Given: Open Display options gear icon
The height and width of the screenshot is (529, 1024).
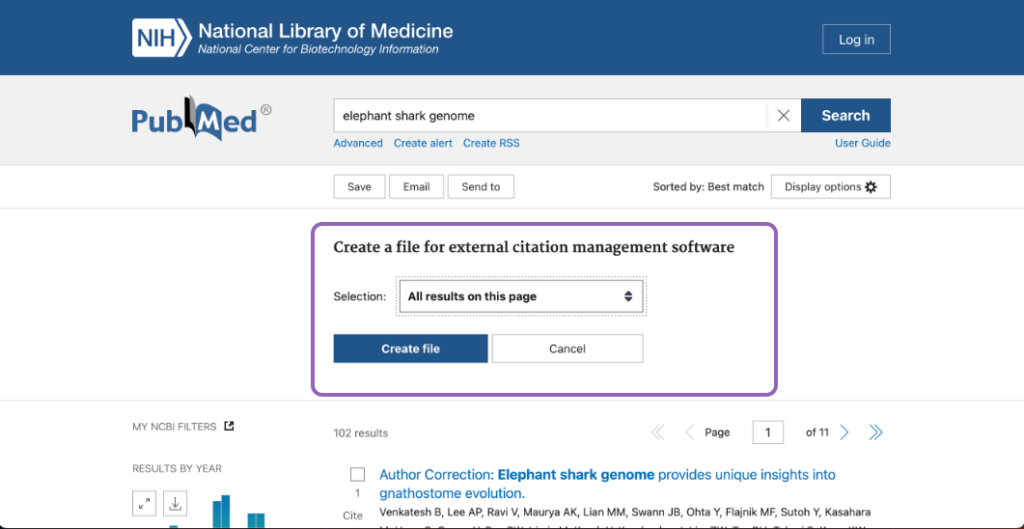Looking at the screenshot, I should point(870,187).
